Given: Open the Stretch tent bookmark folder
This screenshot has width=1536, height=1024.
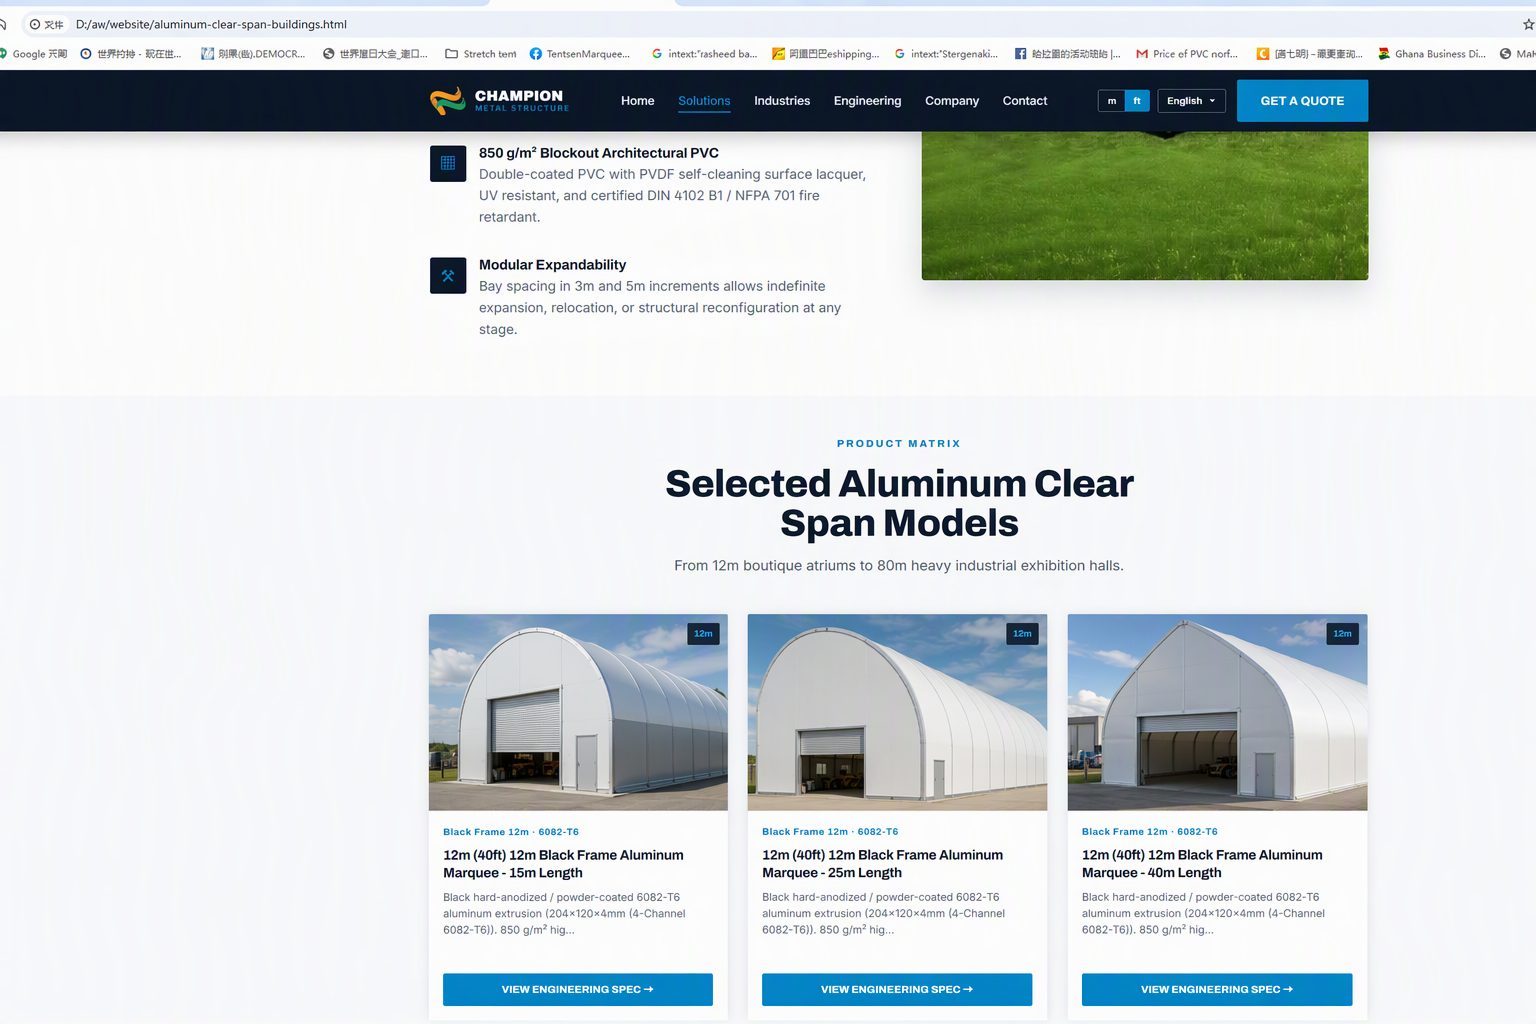Looking at the screenshot, I should click(481, 54).
